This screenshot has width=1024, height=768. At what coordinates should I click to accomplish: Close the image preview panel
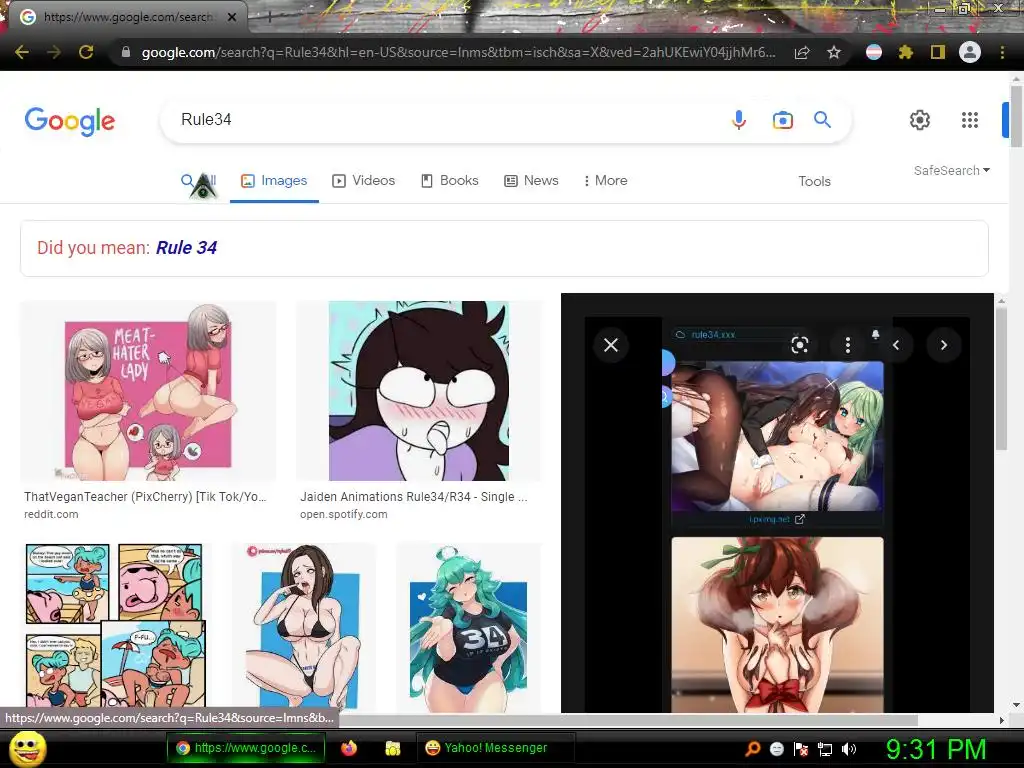611,345
